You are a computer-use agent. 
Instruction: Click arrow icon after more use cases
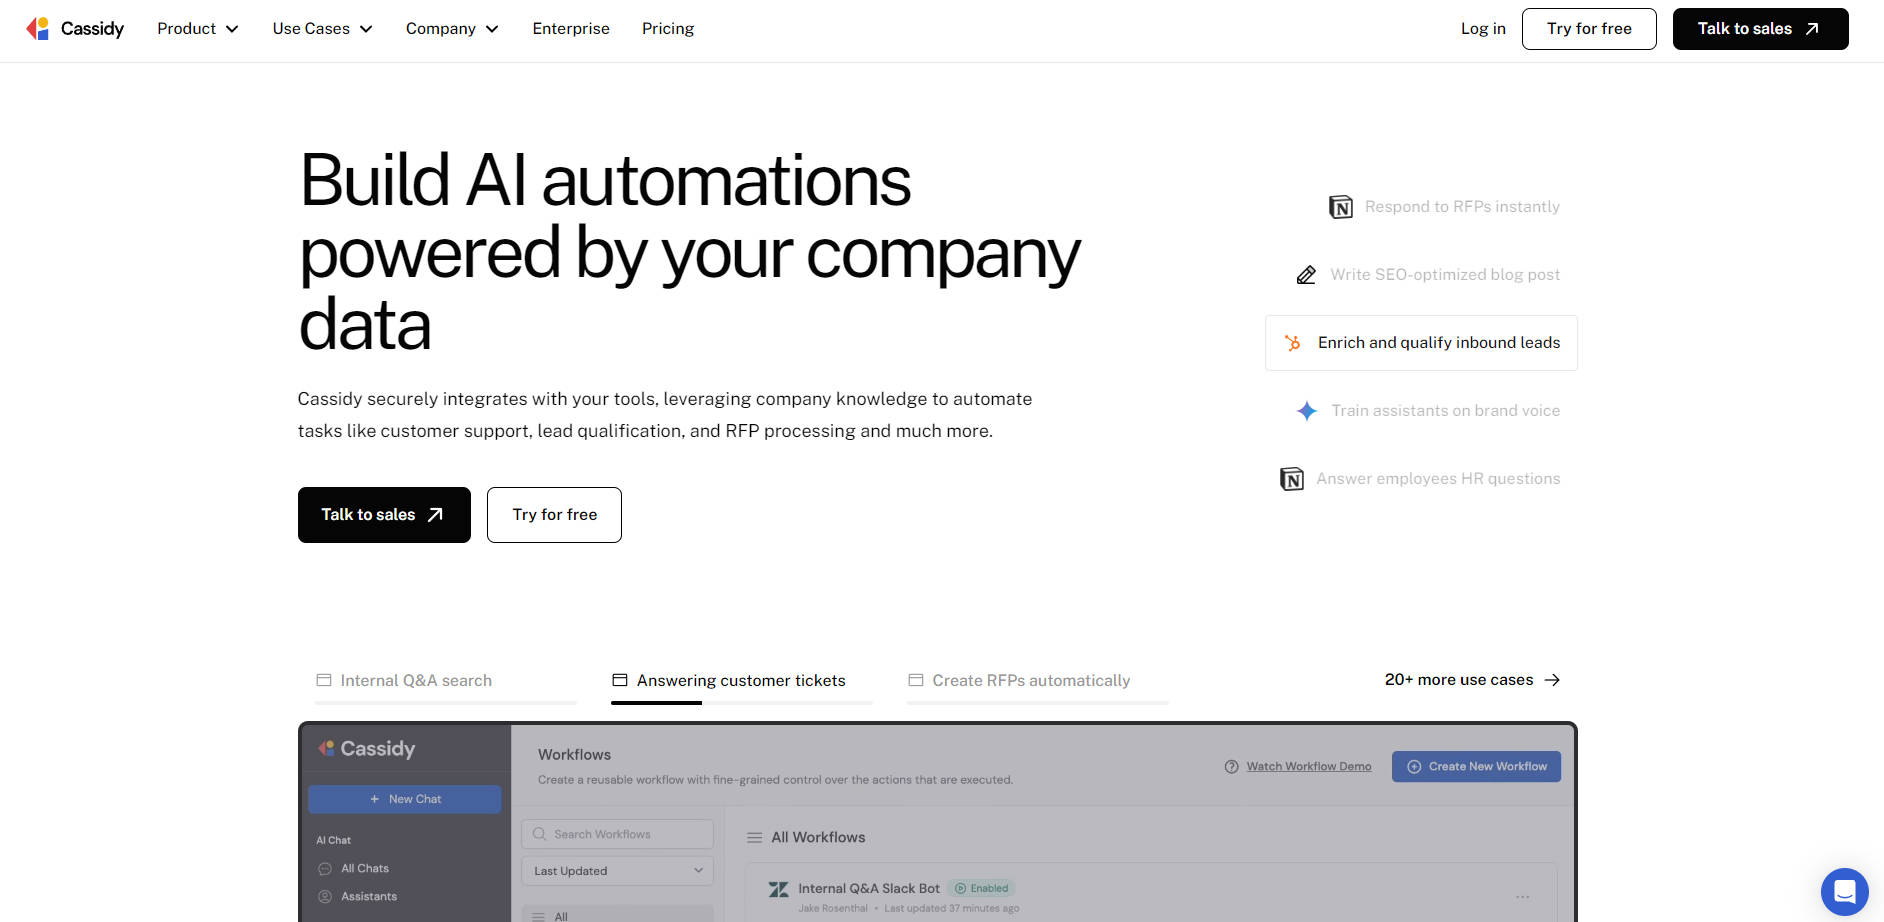click(x=1552, y=680)
